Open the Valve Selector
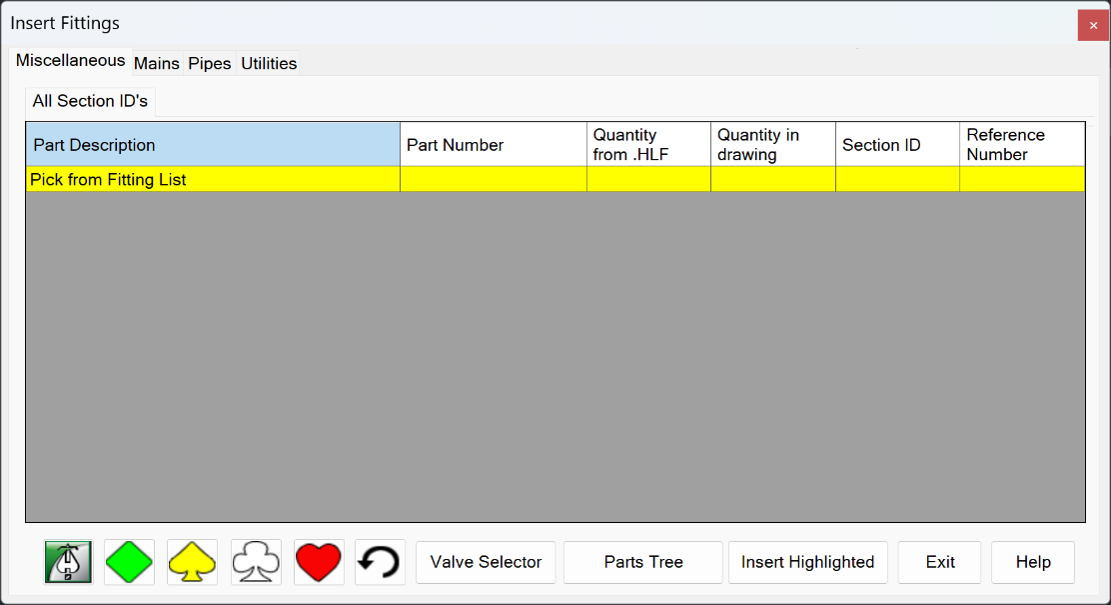Image resolution: width=1111 pixels, height=605 pixels. point(485,562)
